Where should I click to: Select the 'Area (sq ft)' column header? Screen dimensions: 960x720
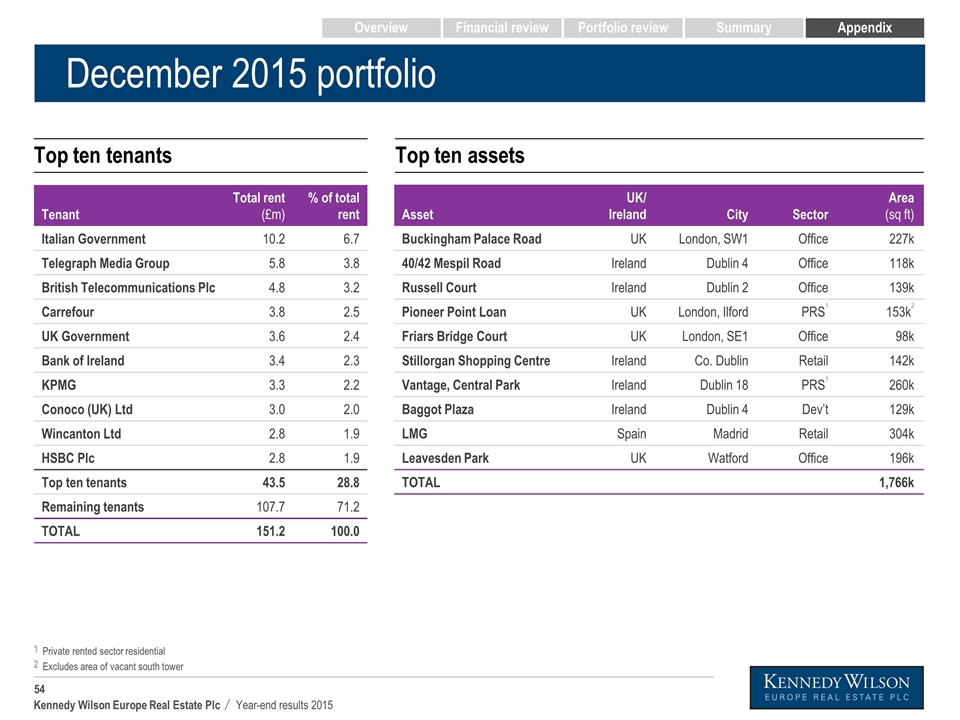pos(899,206)
